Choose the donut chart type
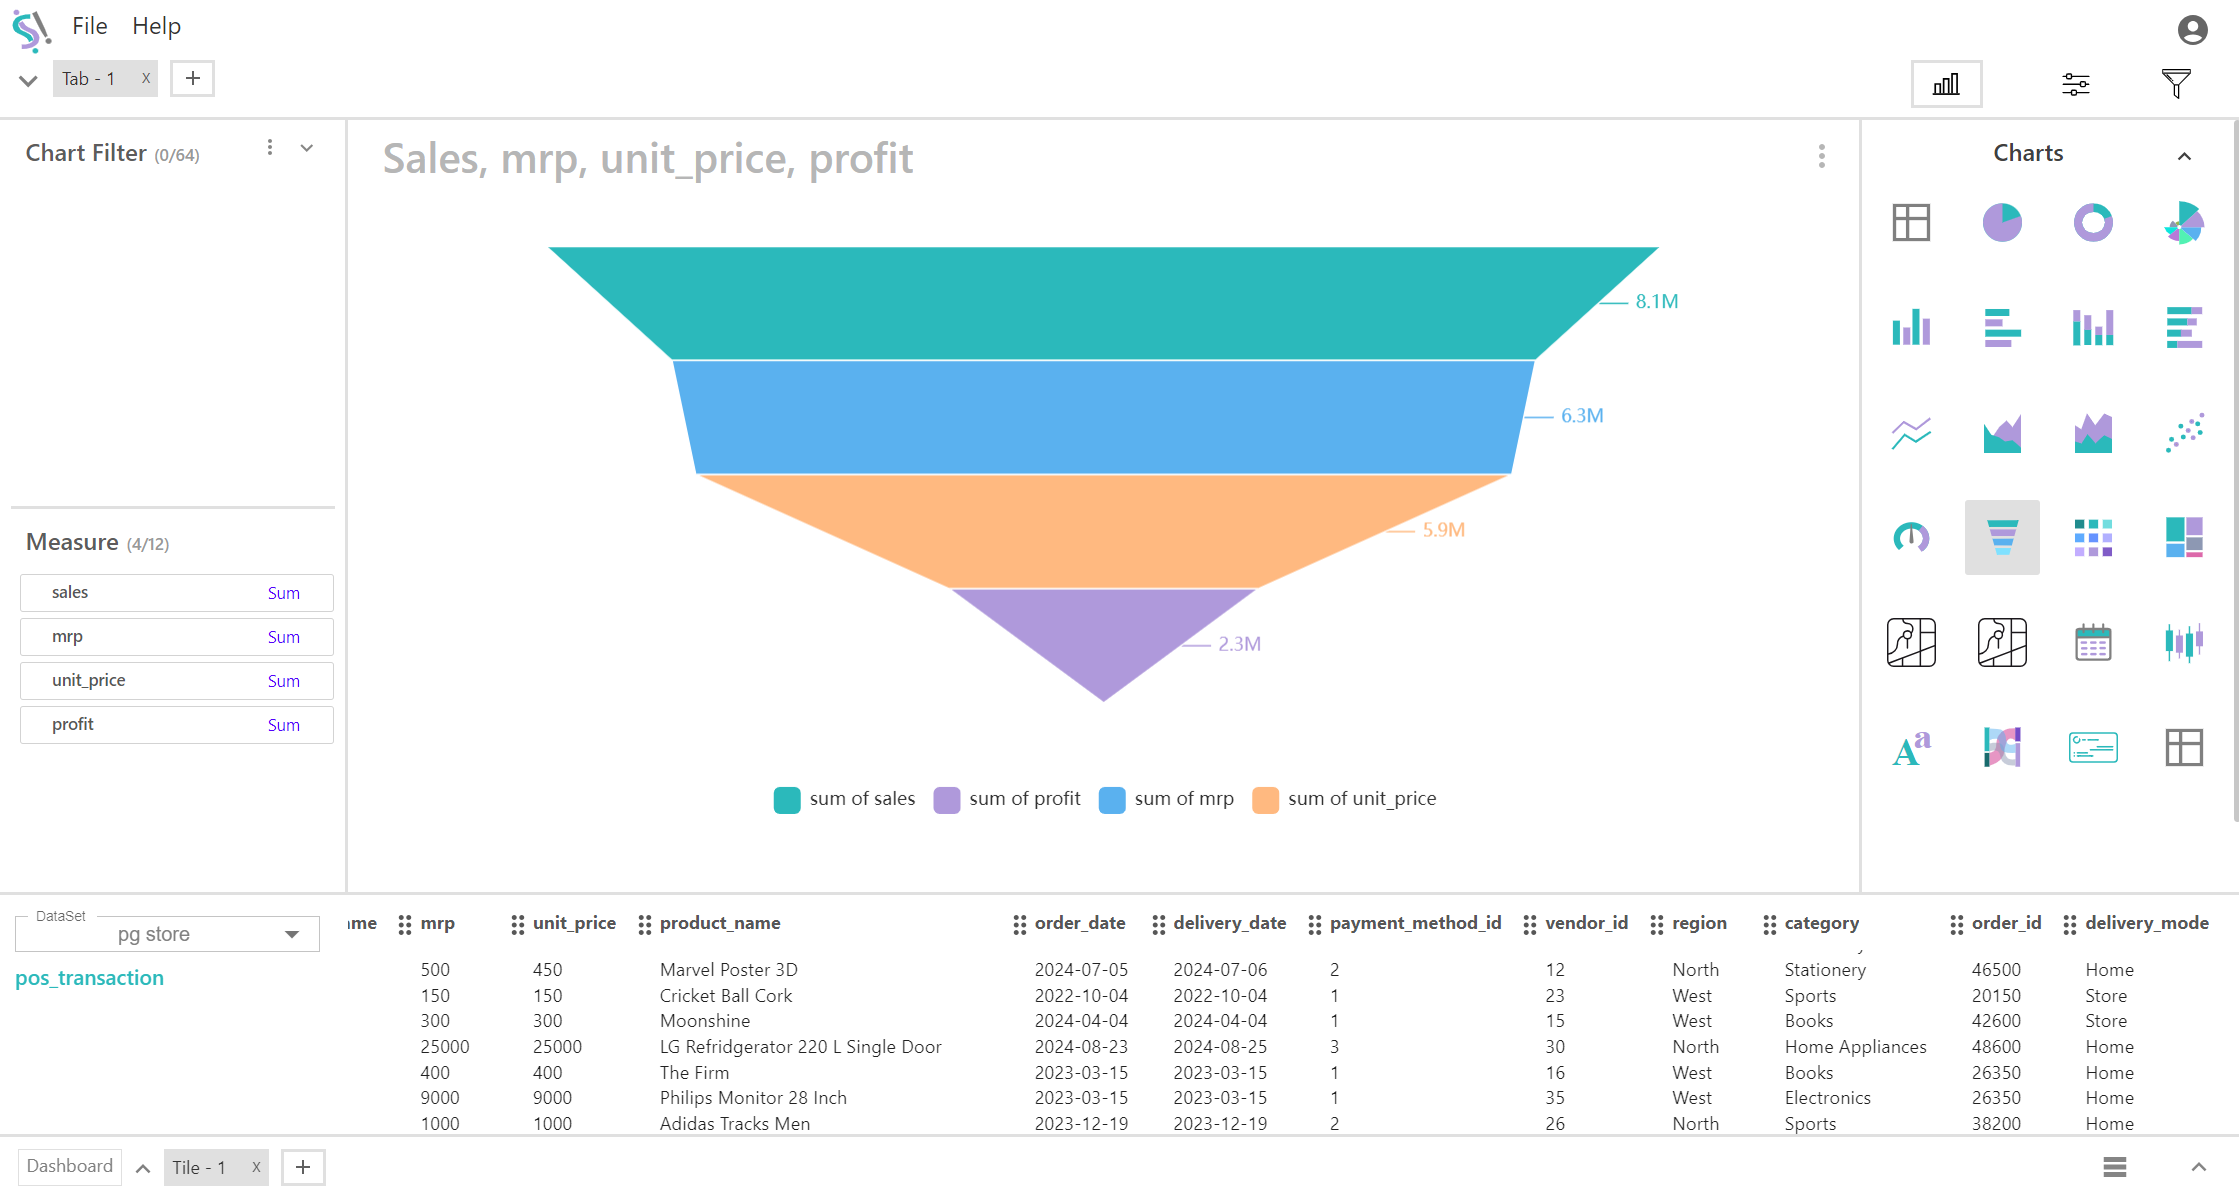 point(2093,222)
